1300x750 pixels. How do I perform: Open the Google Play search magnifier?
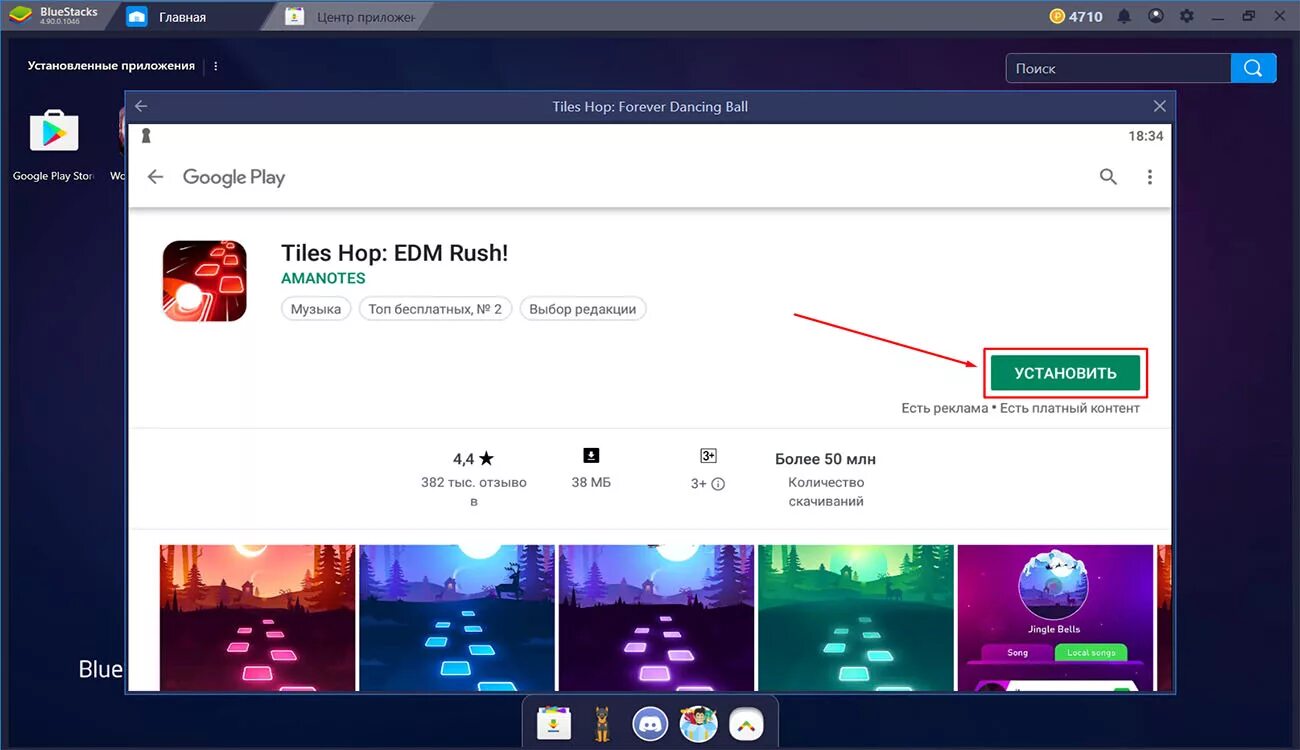click(1108, 177)
